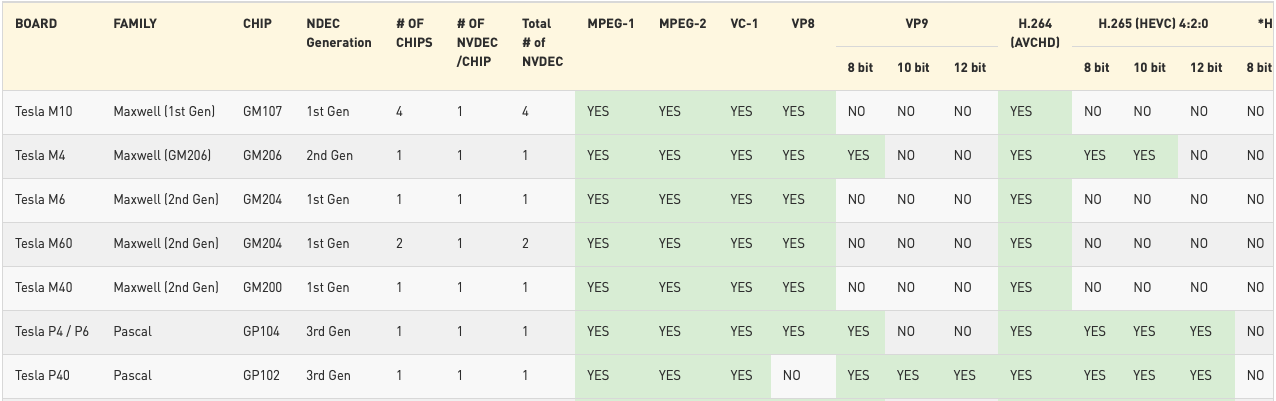The height and width of the screenshot is (401, 1276).
Task: Click the MPEG-2 column header
Action: (x=682, y=23)
